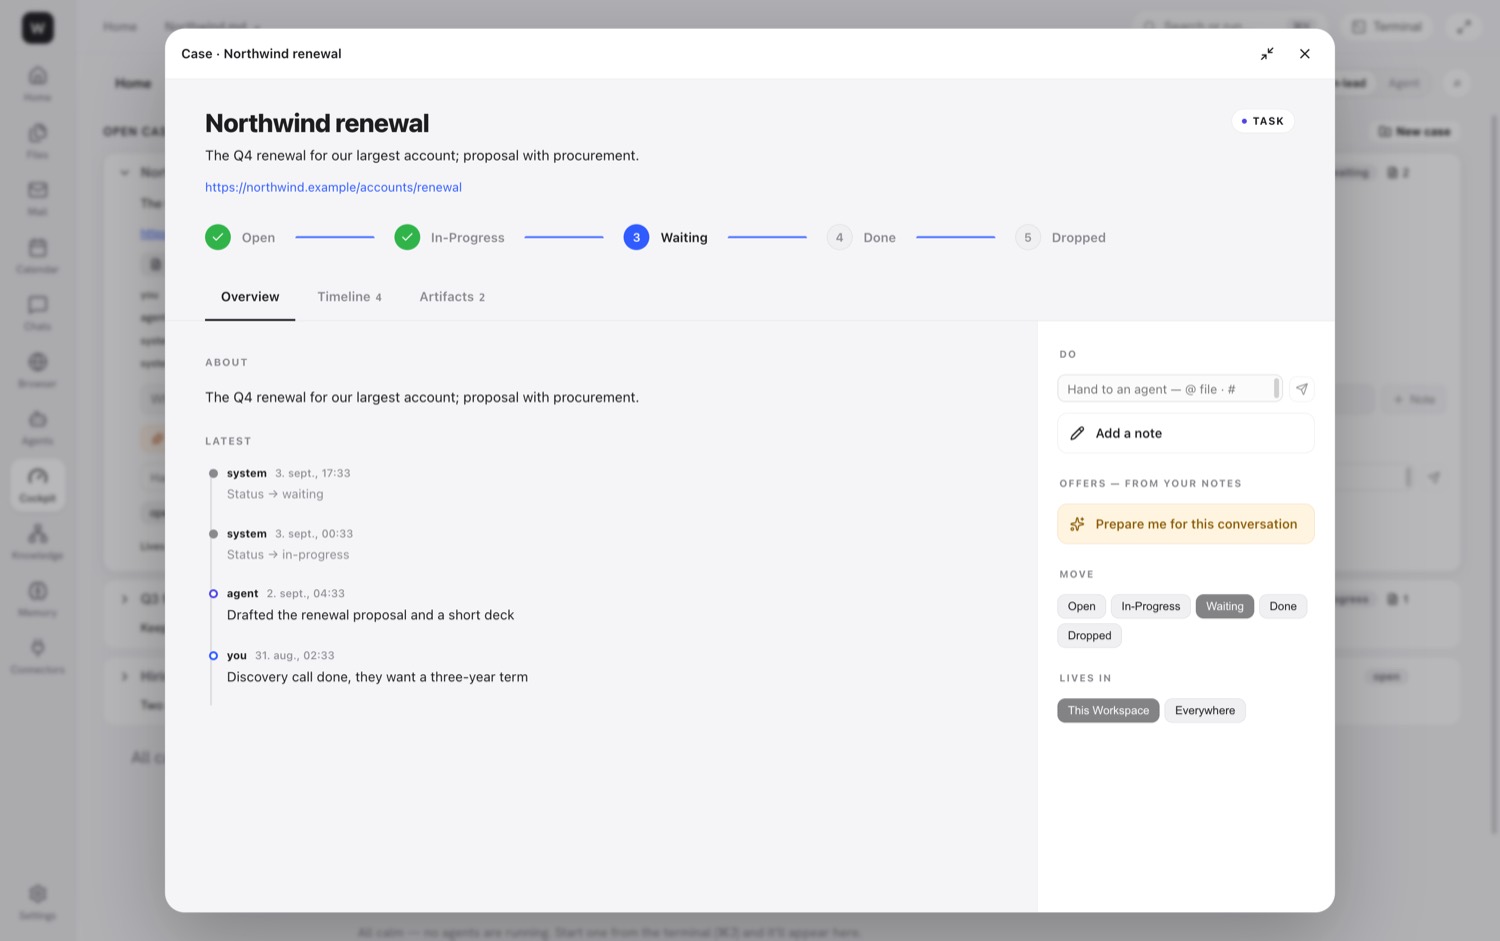Focus the Hand to an agent input field
The image size is (1500, 941).
1169,389
